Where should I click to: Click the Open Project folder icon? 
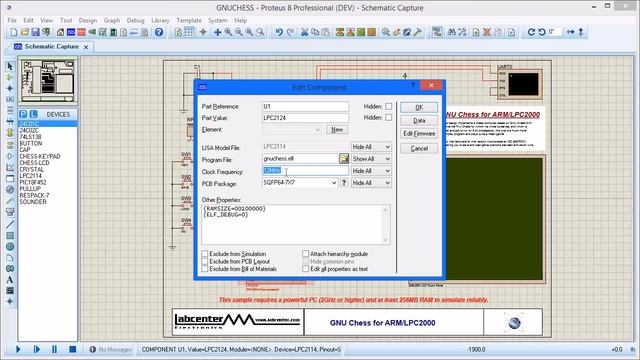24,32
